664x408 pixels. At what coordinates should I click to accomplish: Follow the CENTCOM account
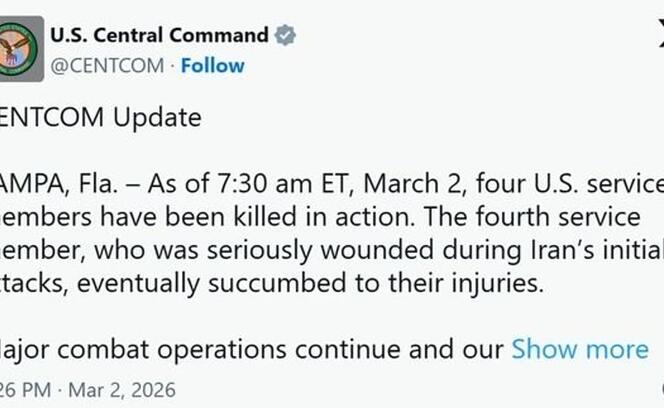[x=213, y=65]
